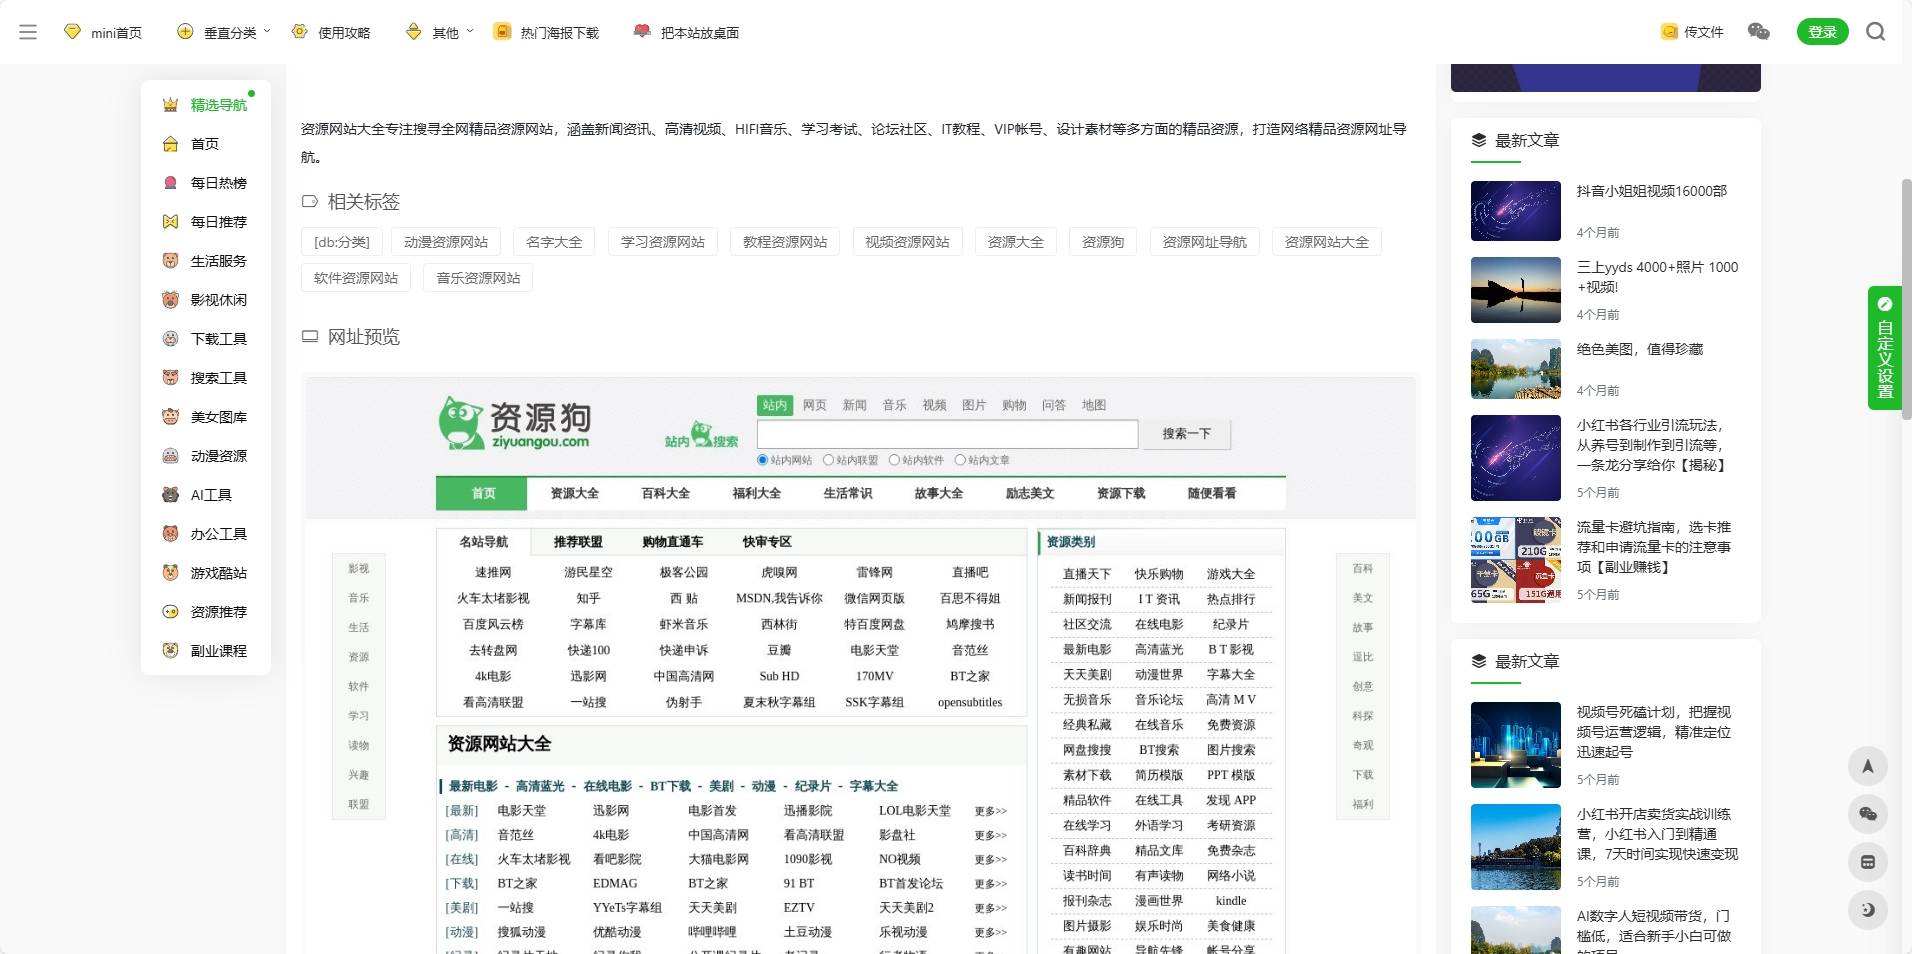Select the 站内文章 radio option

(x=960, y=460)
